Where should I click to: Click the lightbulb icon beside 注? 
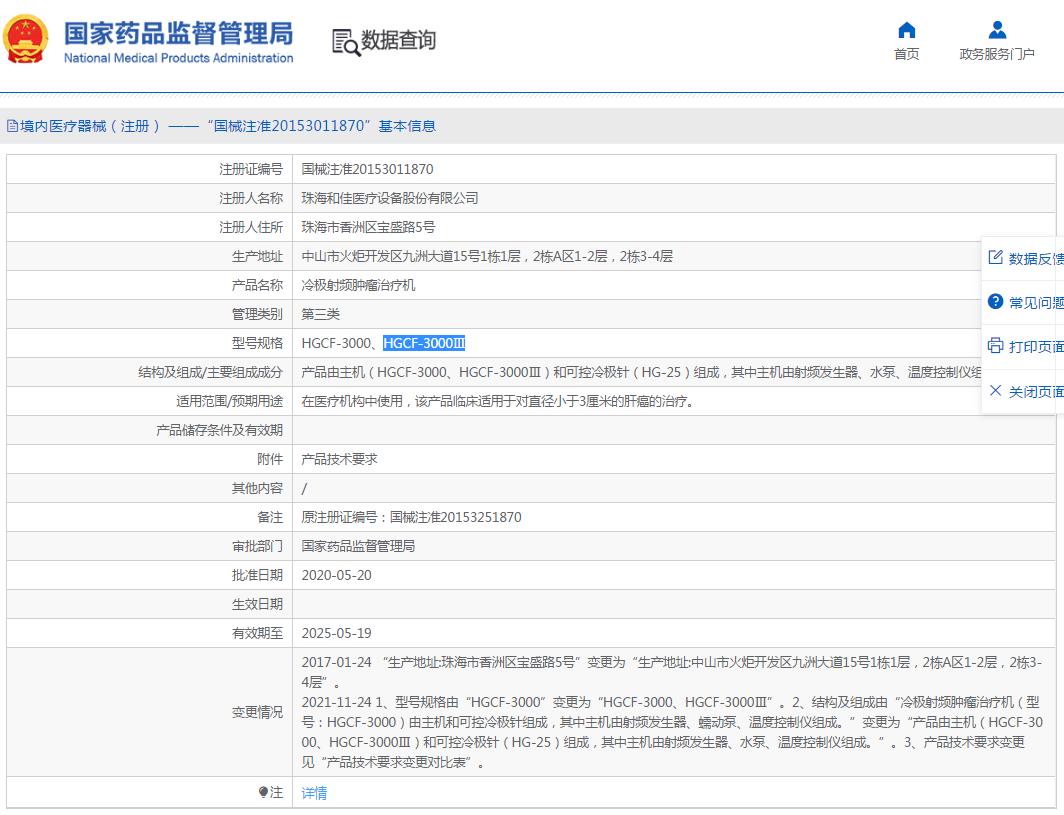coord(263,792)
